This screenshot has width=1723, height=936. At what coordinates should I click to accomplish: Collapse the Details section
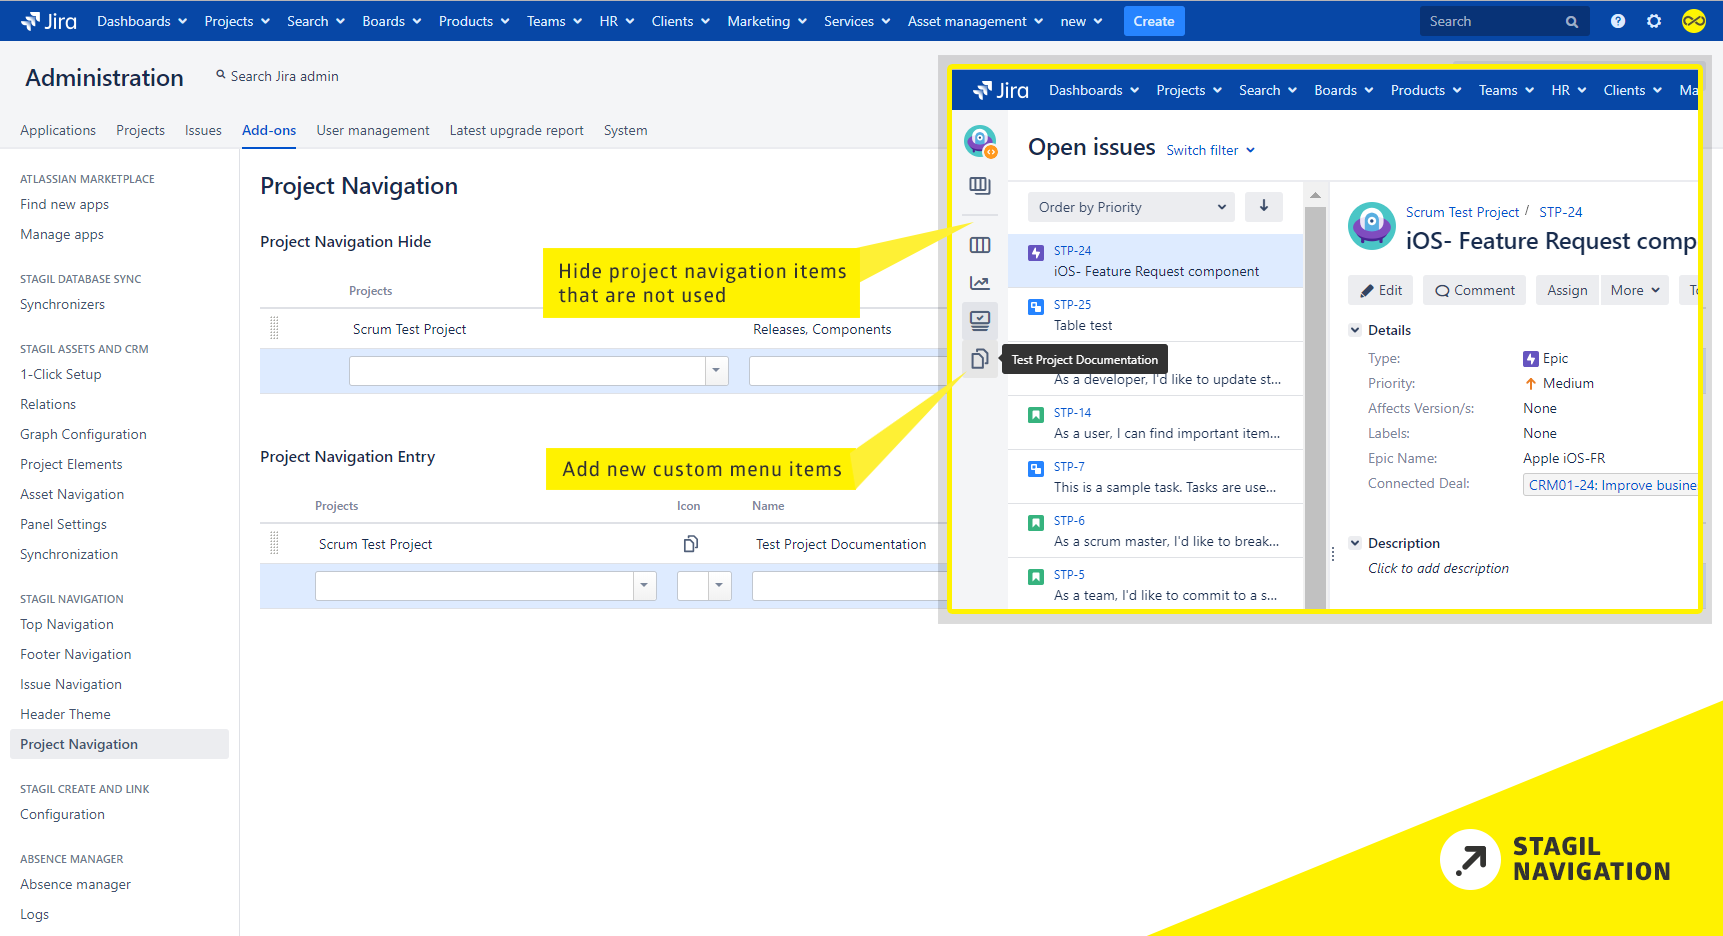(1355, 330)
